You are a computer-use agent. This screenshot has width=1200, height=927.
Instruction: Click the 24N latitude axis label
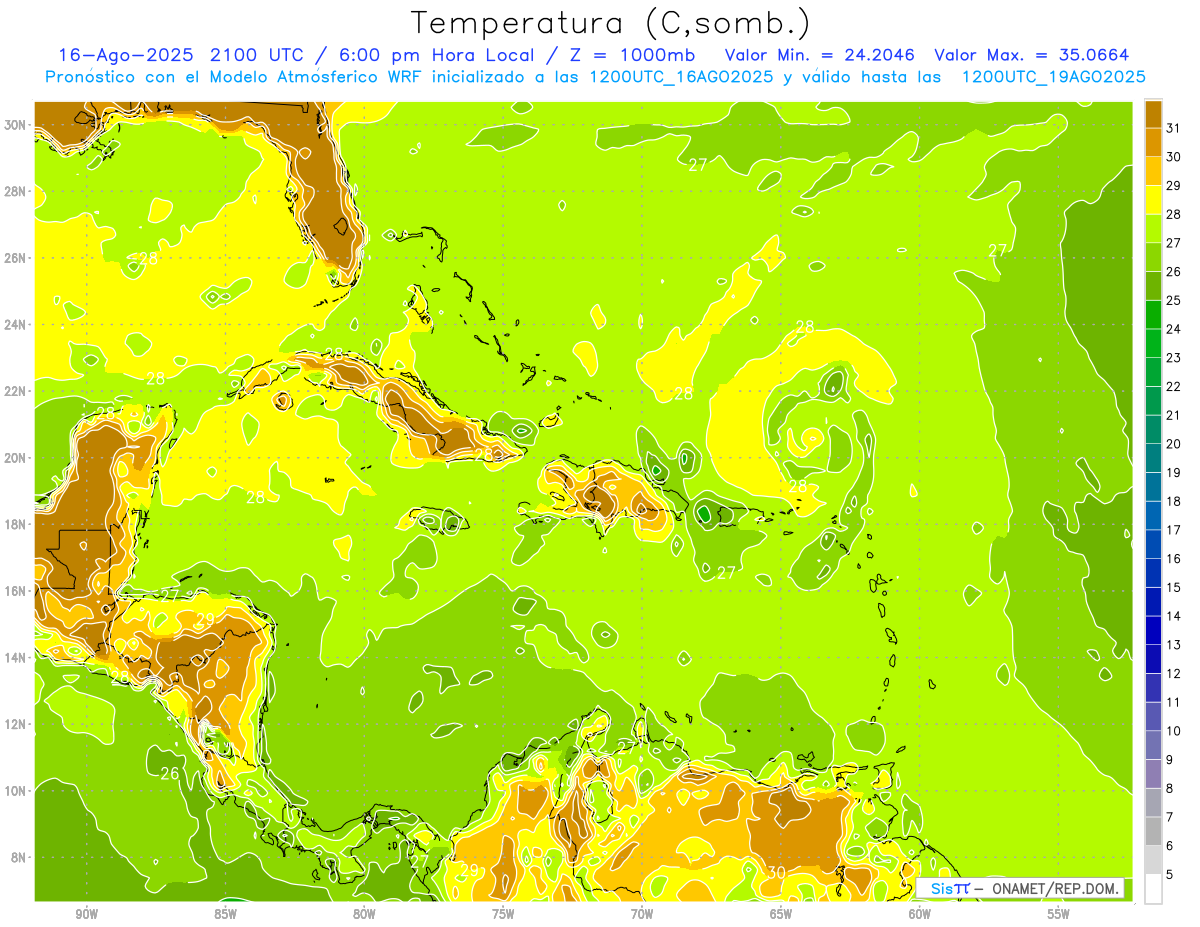point(15,324)
